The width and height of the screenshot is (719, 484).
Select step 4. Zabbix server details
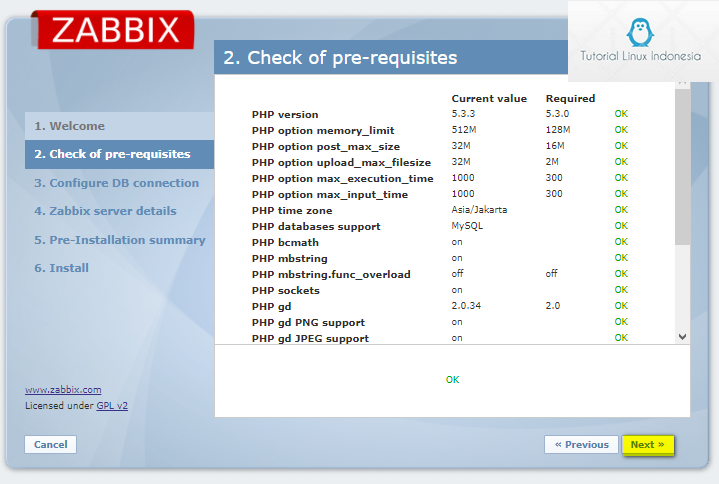(x=105, y=211)
